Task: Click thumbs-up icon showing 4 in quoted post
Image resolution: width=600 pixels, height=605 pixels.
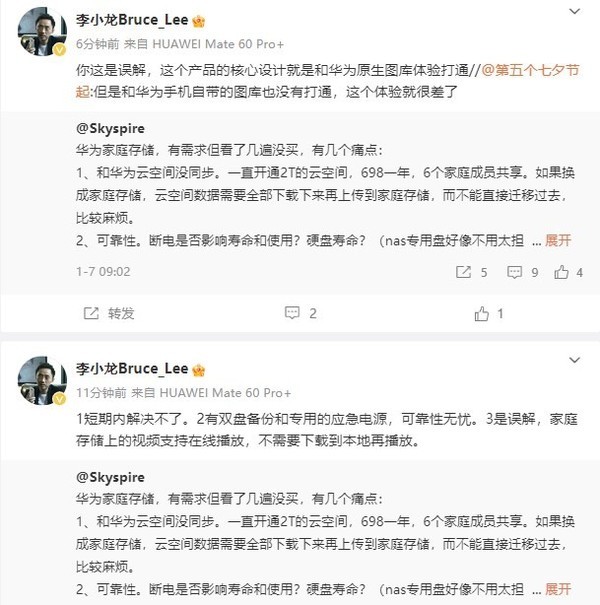Action: tap(562, 272)
